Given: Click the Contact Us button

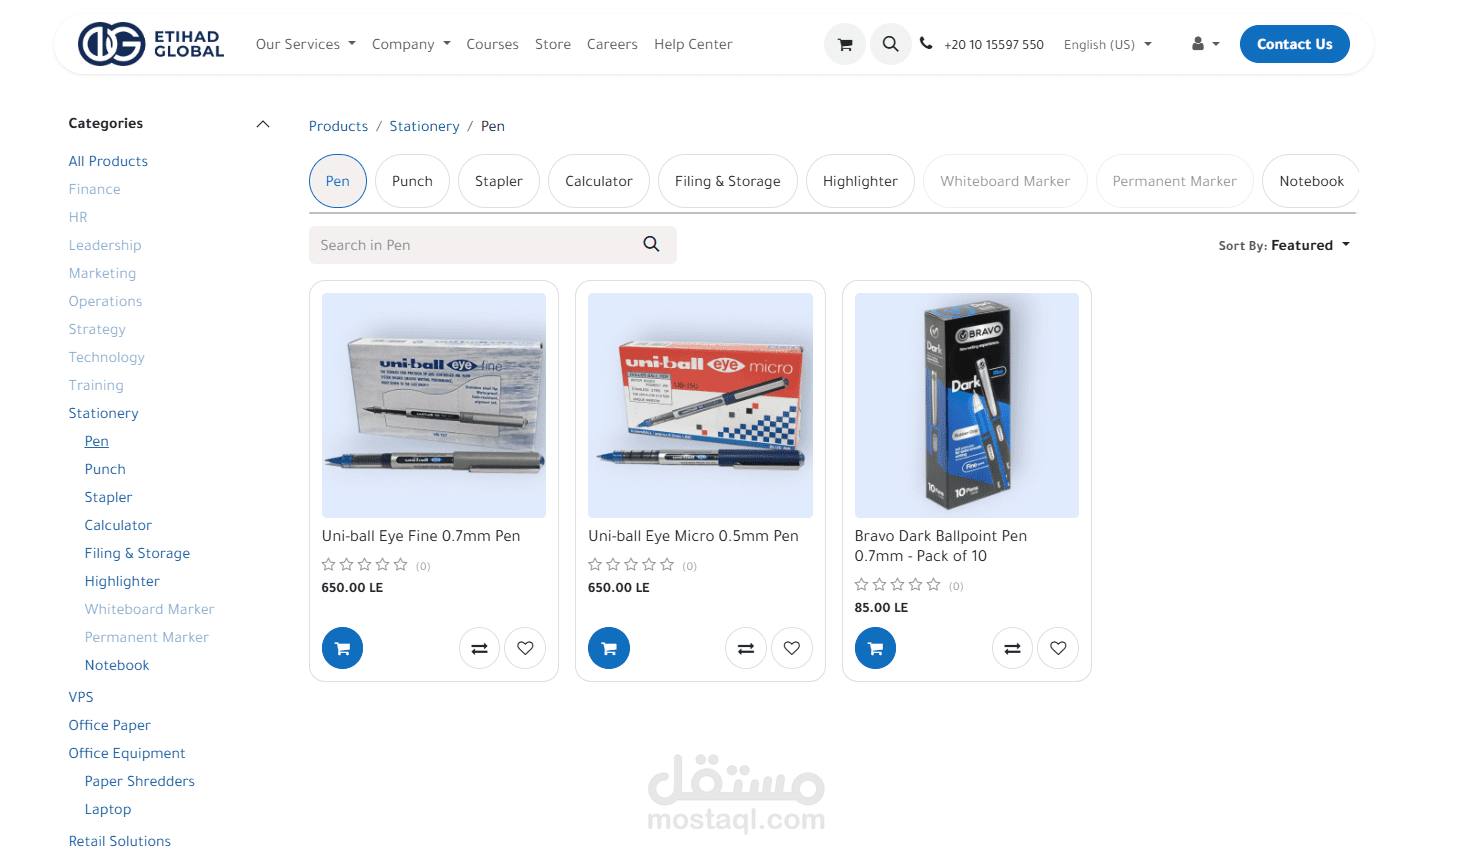Looking at the screenshot, I should (x=1295, y=44).
